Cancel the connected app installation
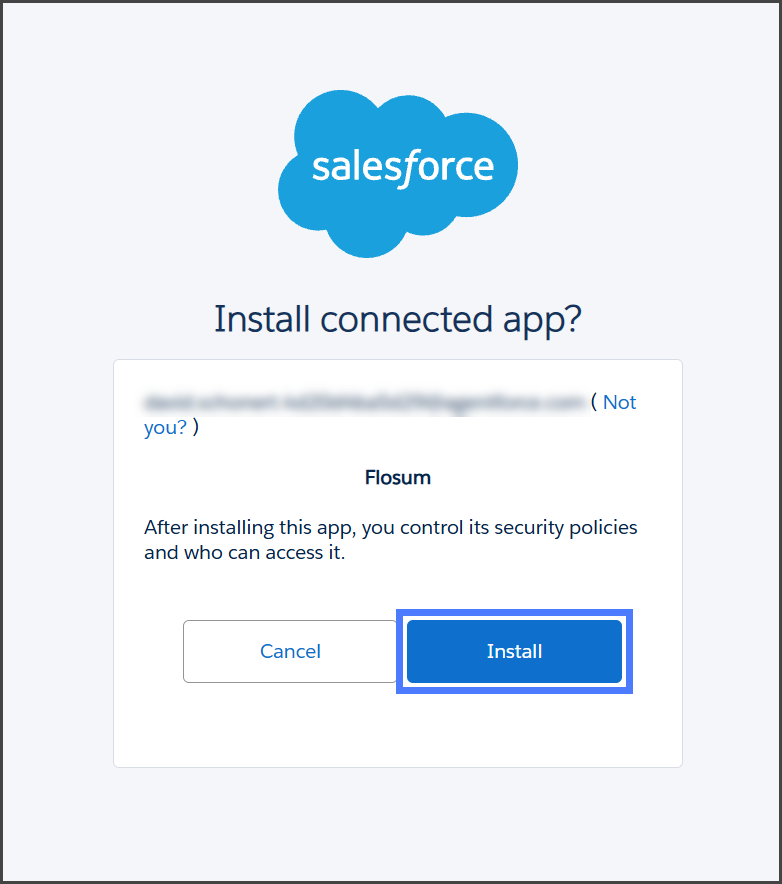782x884 pixels. [x=290, y=651]
